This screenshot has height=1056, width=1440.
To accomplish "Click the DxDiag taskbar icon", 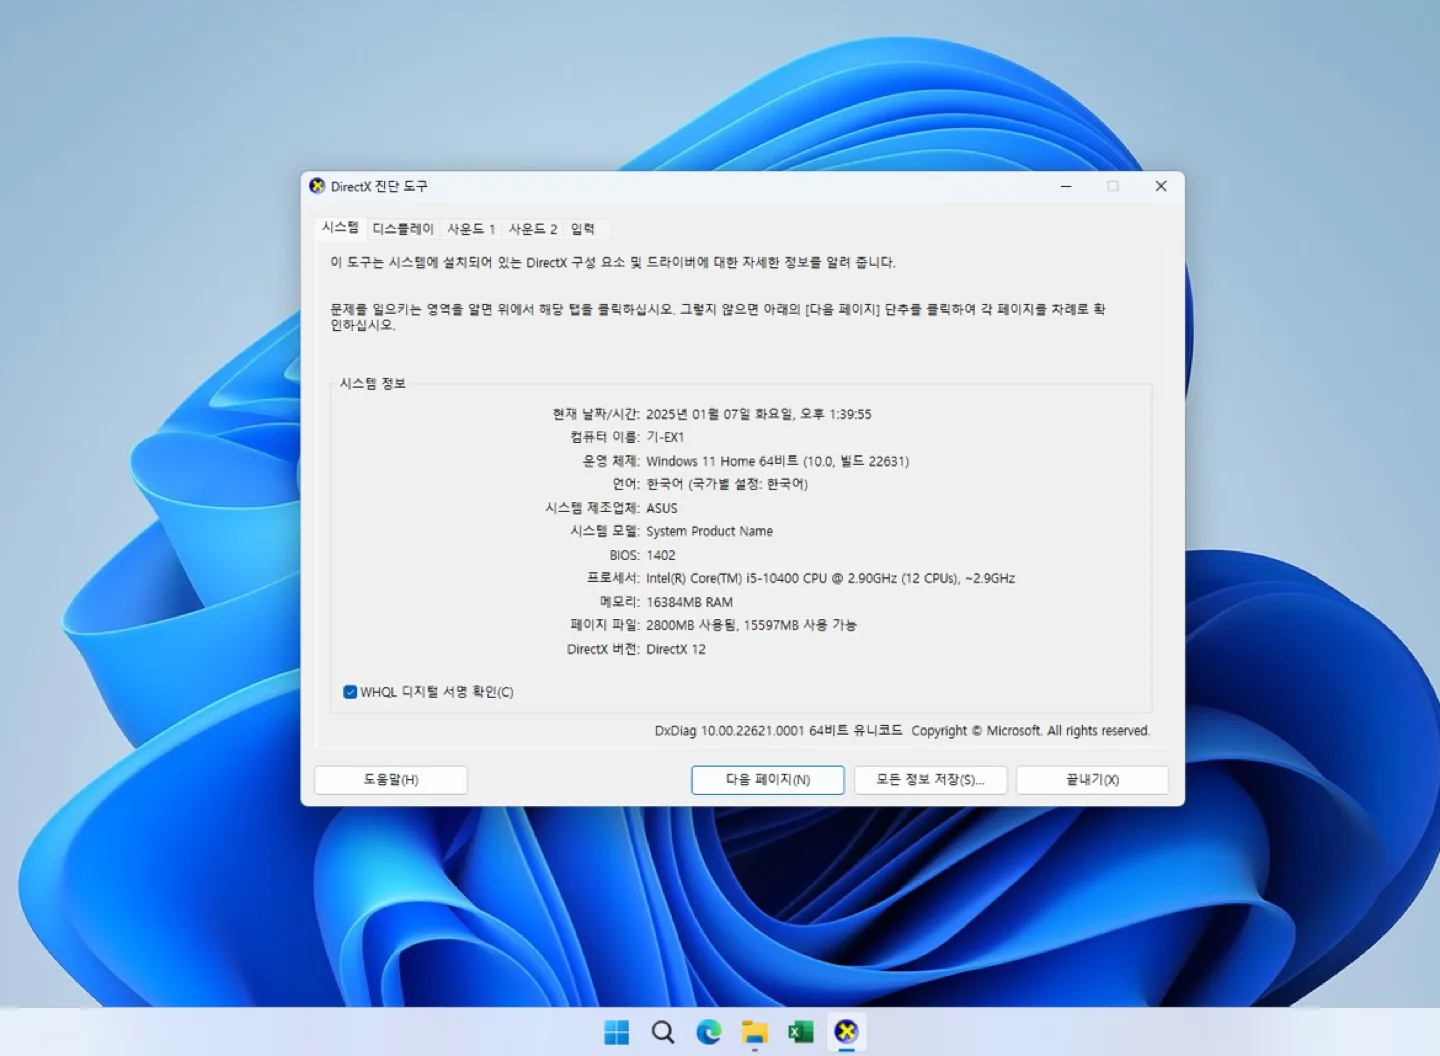I will tap(847, 1032).
